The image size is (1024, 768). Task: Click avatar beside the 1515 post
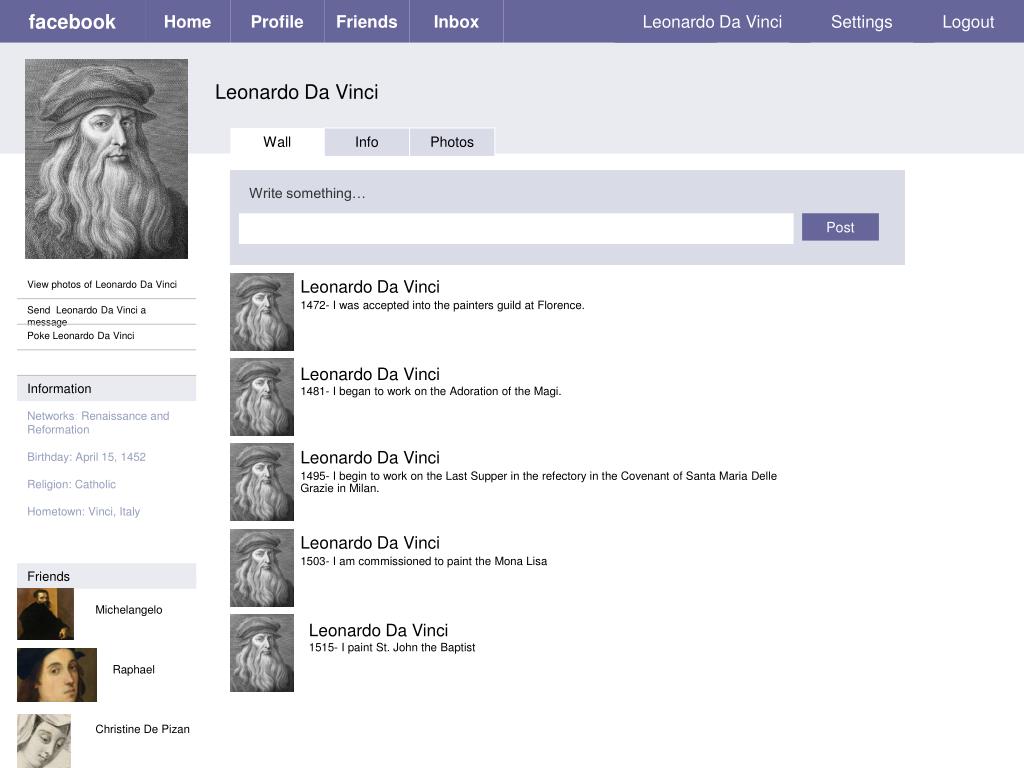(x=262, y=653)
